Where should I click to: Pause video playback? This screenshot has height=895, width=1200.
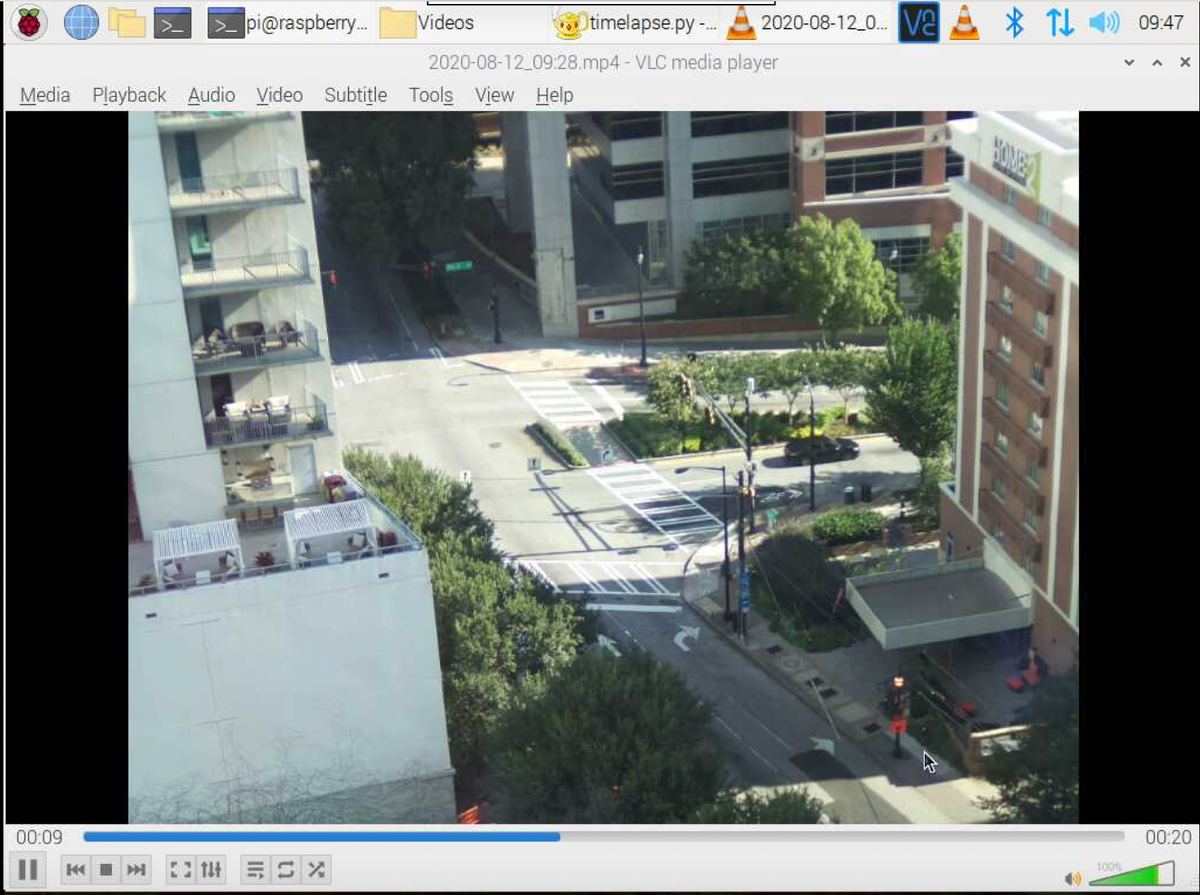(26, 869)
